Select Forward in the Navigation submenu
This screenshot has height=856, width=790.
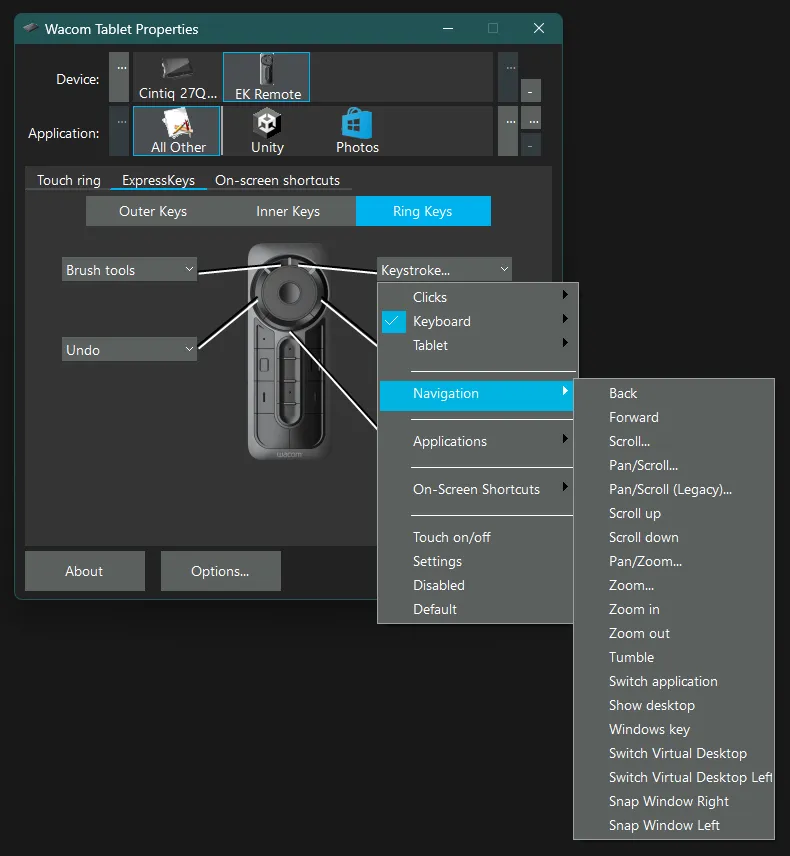coord(674,417)
